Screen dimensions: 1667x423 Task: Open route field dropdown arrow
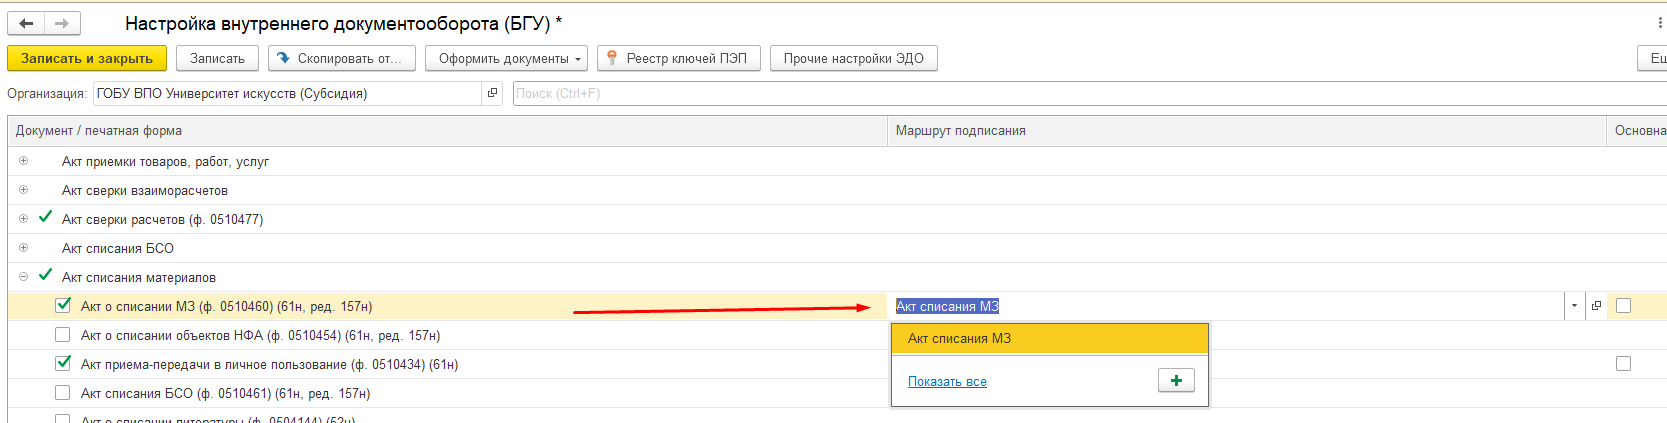[x=1574, y=306]
